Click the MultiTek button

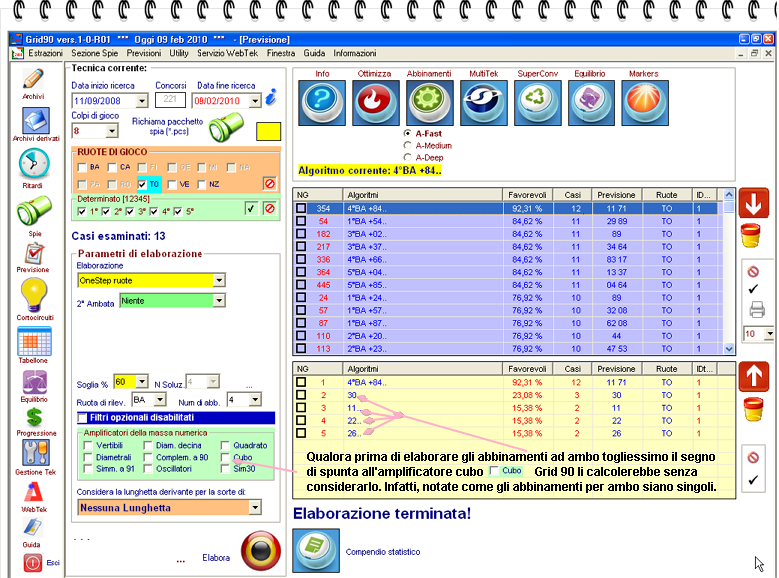click(483, 103)
